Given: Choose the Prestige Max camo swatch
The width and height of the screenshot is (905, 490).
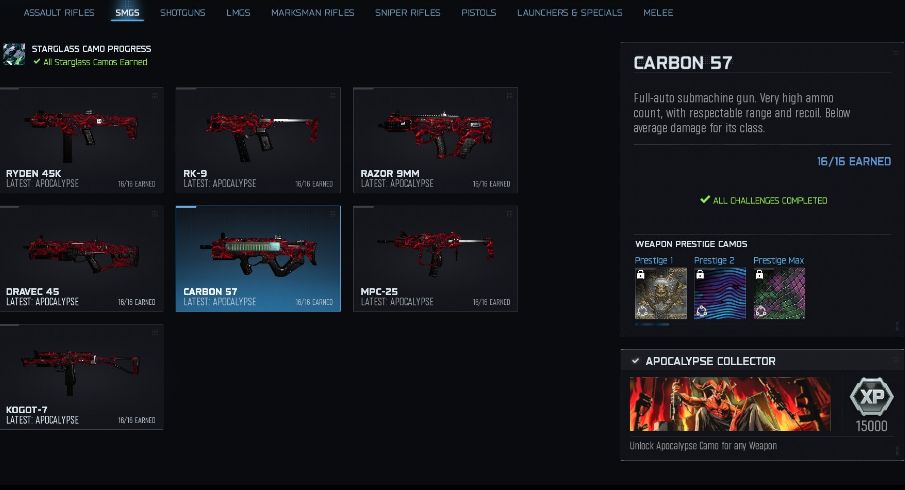Looking at the screenshot, I should point(779,293).
